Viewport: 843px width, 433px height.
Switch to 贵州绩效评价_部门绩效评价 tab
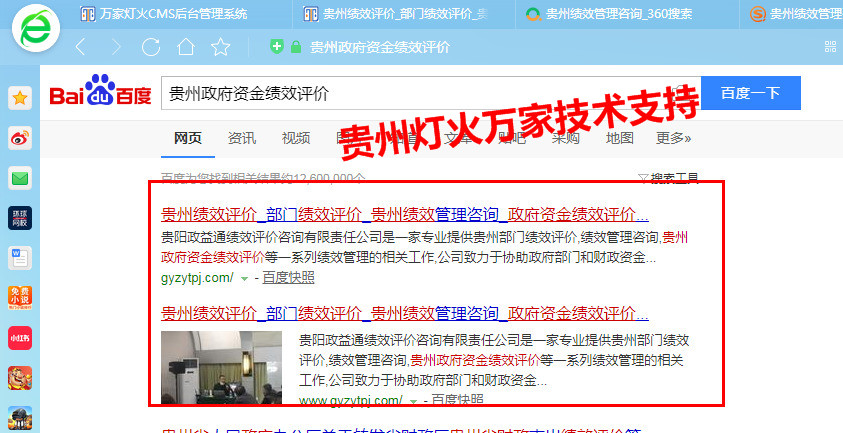tap(395, 14)
